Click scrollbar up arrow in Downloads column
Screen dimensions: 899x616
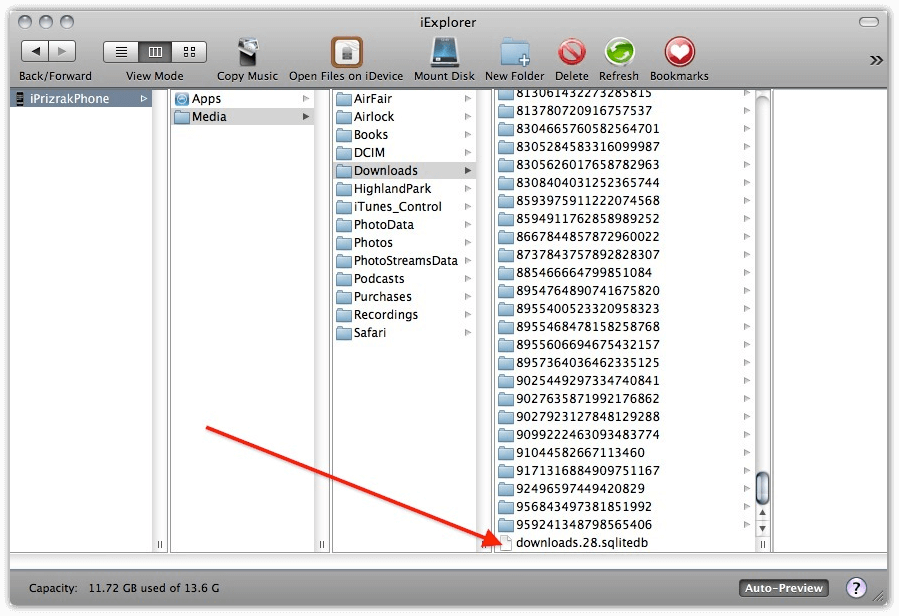click(763, 512)
